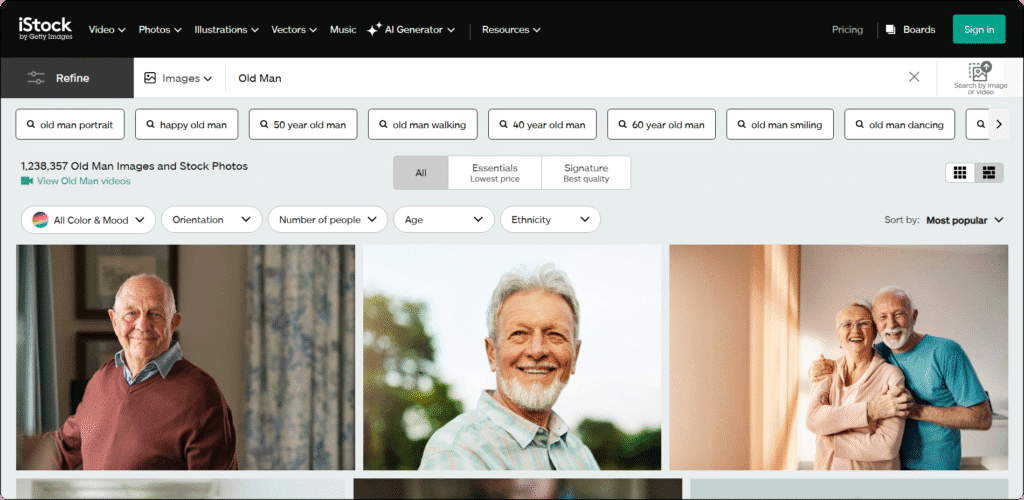Click magnifier icon in old man dancing chip
1024x500 pixels.
[859, 125]
